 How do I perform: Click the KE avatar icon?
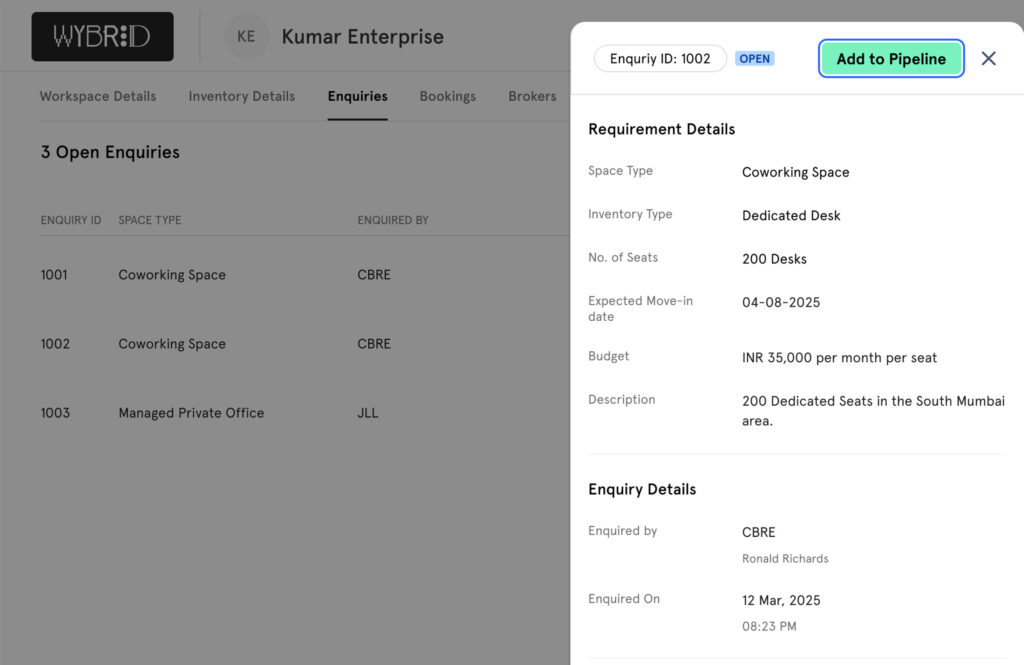pyautogui.click(x=246, y=37)
